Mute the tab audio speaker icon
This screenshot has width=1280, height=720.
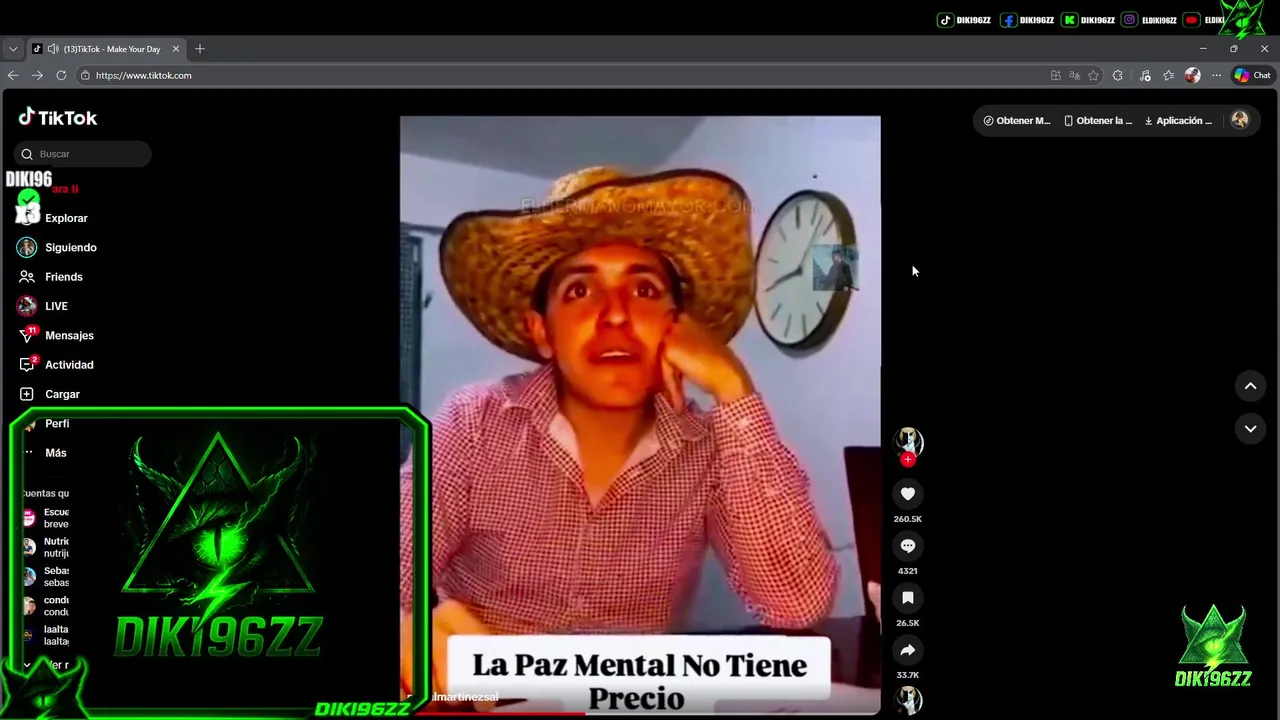53,48
